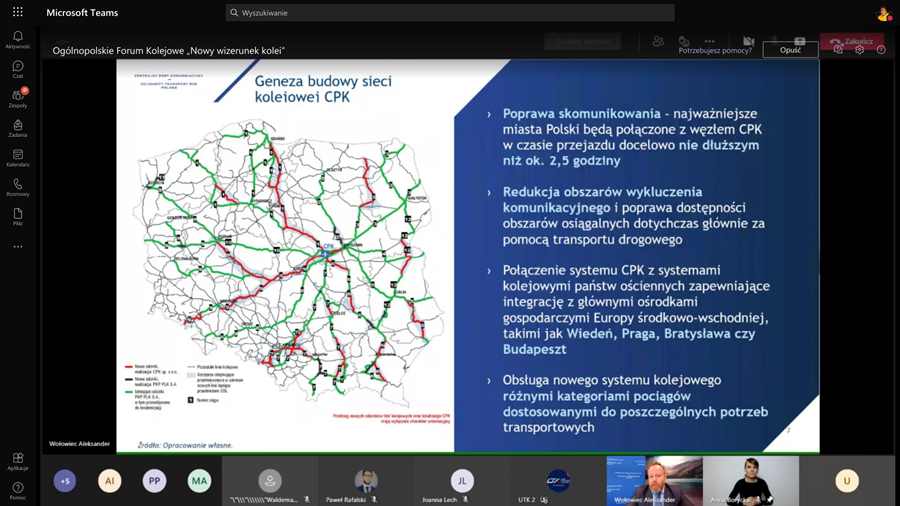Open the profile avatar at top right
The image size is (900, 506).
[883, 14]
